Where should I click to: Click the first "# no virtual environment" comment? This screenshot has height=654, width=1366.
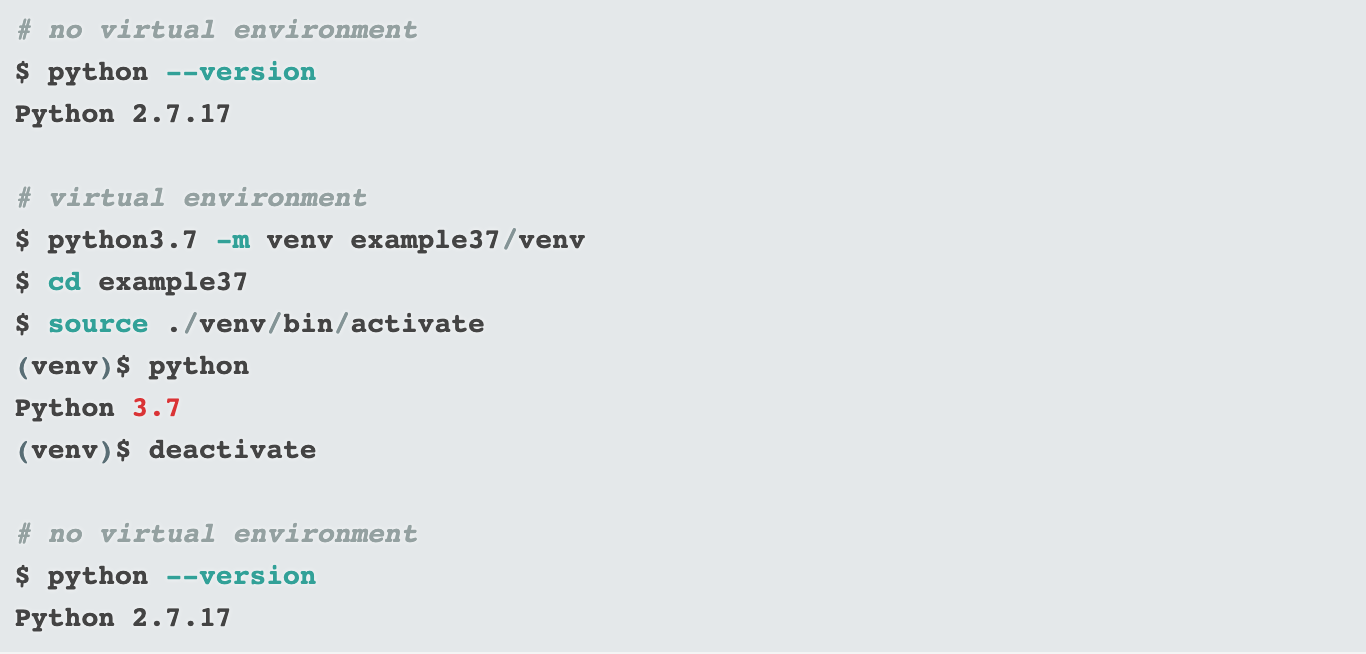click(217, 30)
